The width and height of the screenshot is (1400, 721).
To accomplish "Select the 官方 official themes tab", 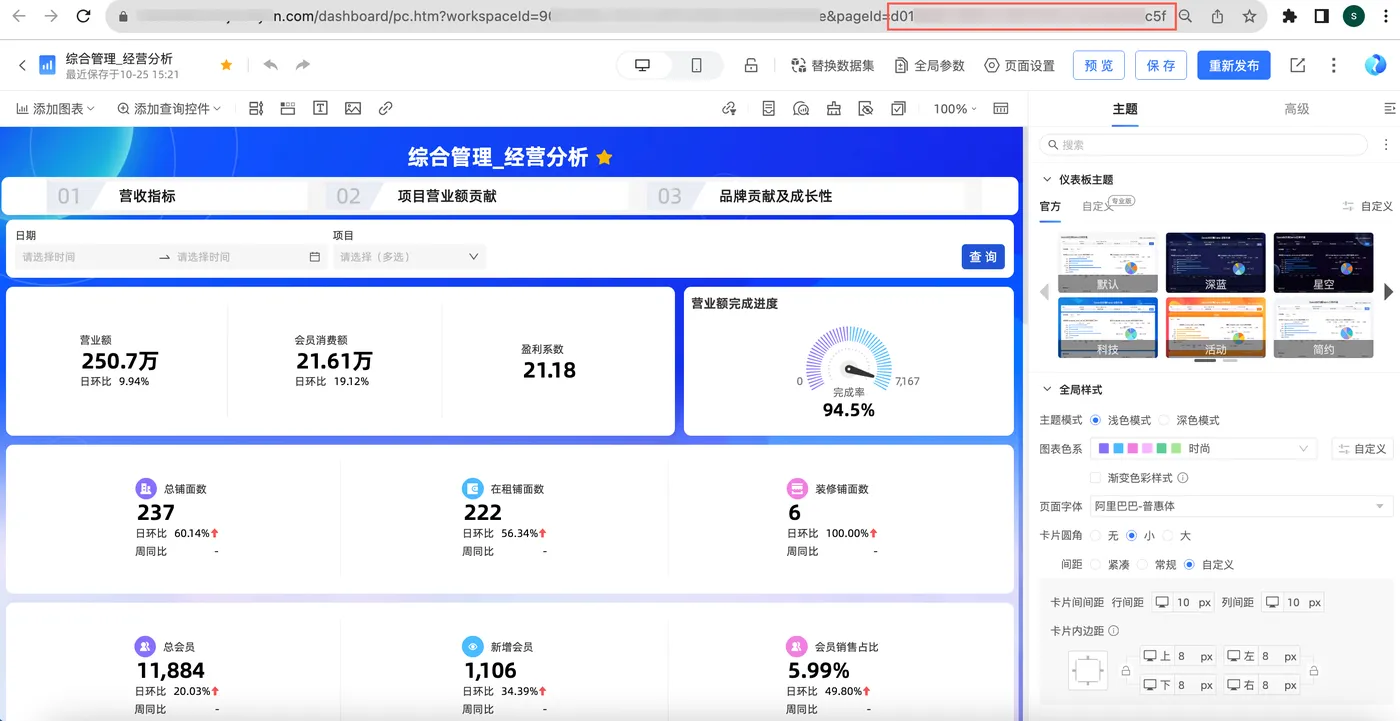I will pos(1050,206).
